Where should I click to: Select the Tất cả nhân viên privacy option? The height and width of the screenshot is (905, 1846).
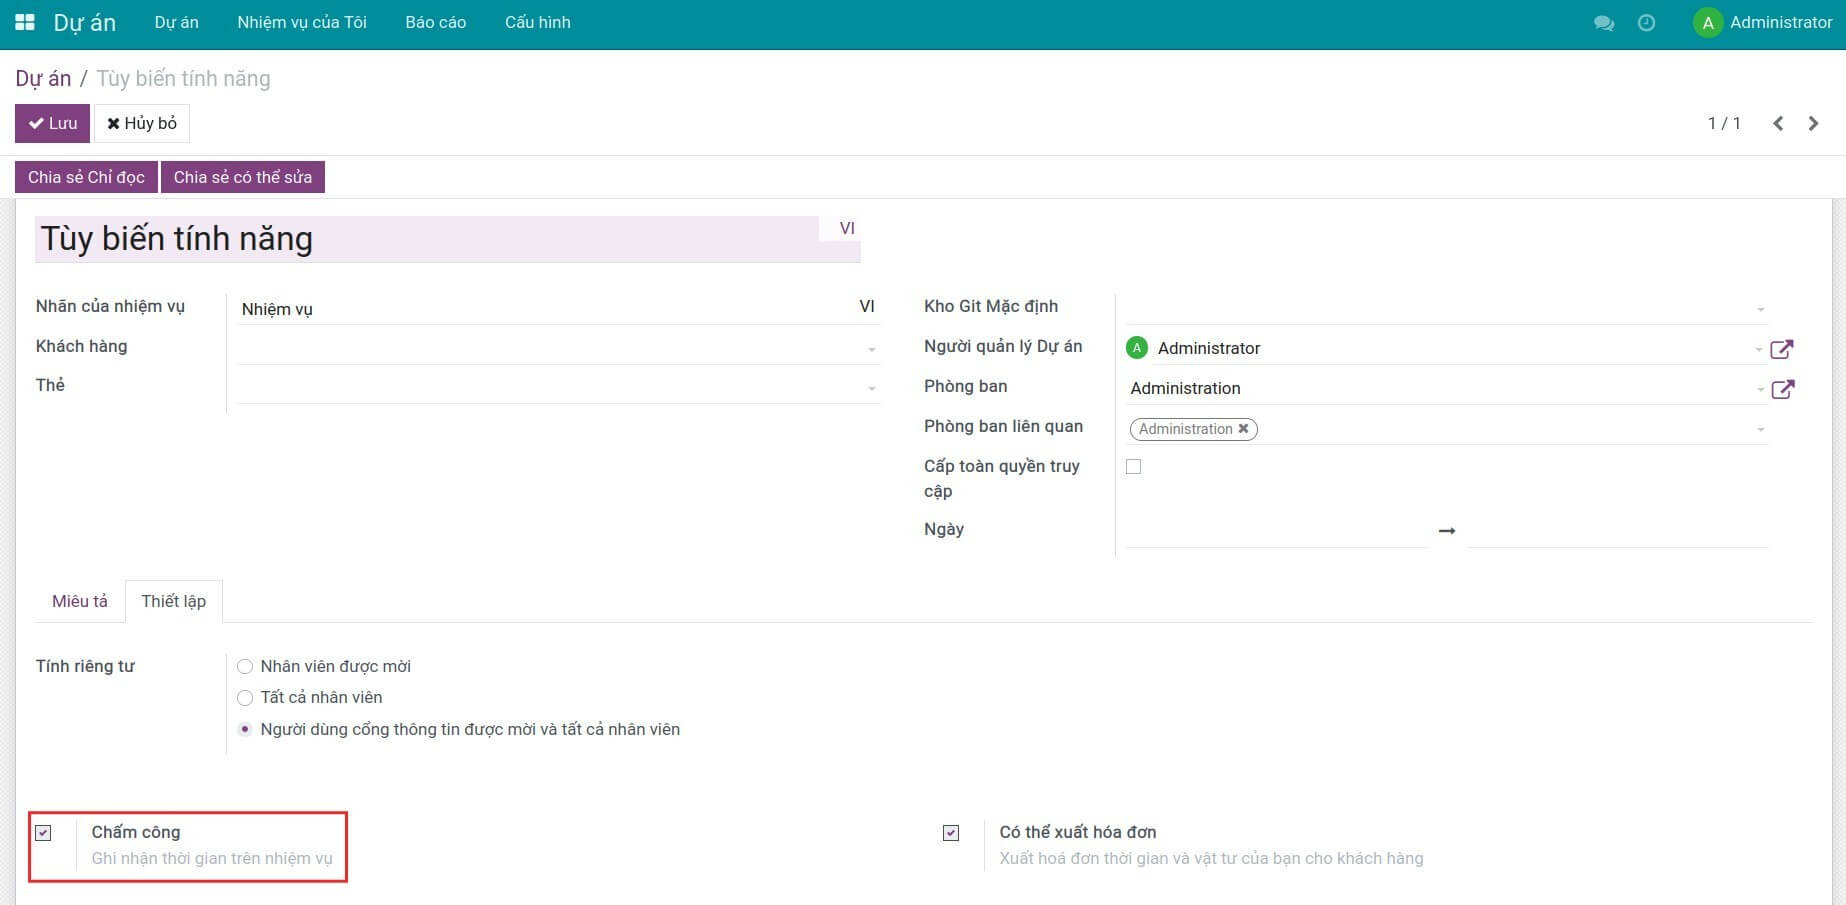tap(245, 698)
